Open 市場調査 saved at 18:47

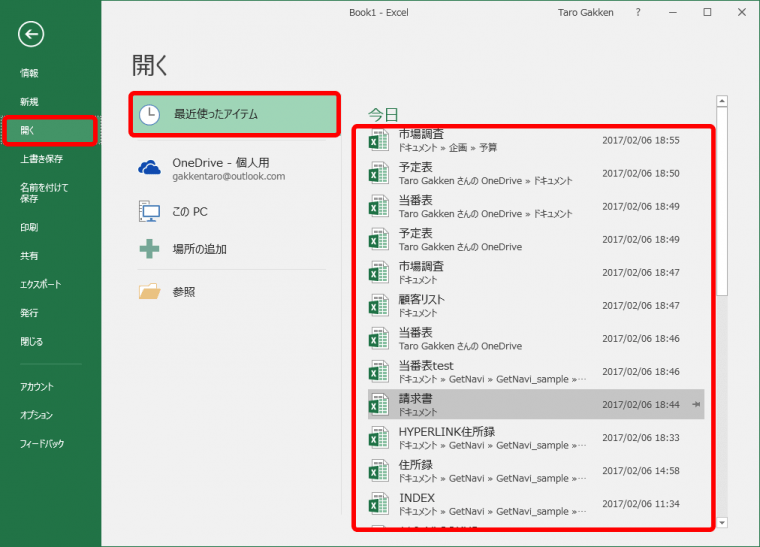click(536, 272)
